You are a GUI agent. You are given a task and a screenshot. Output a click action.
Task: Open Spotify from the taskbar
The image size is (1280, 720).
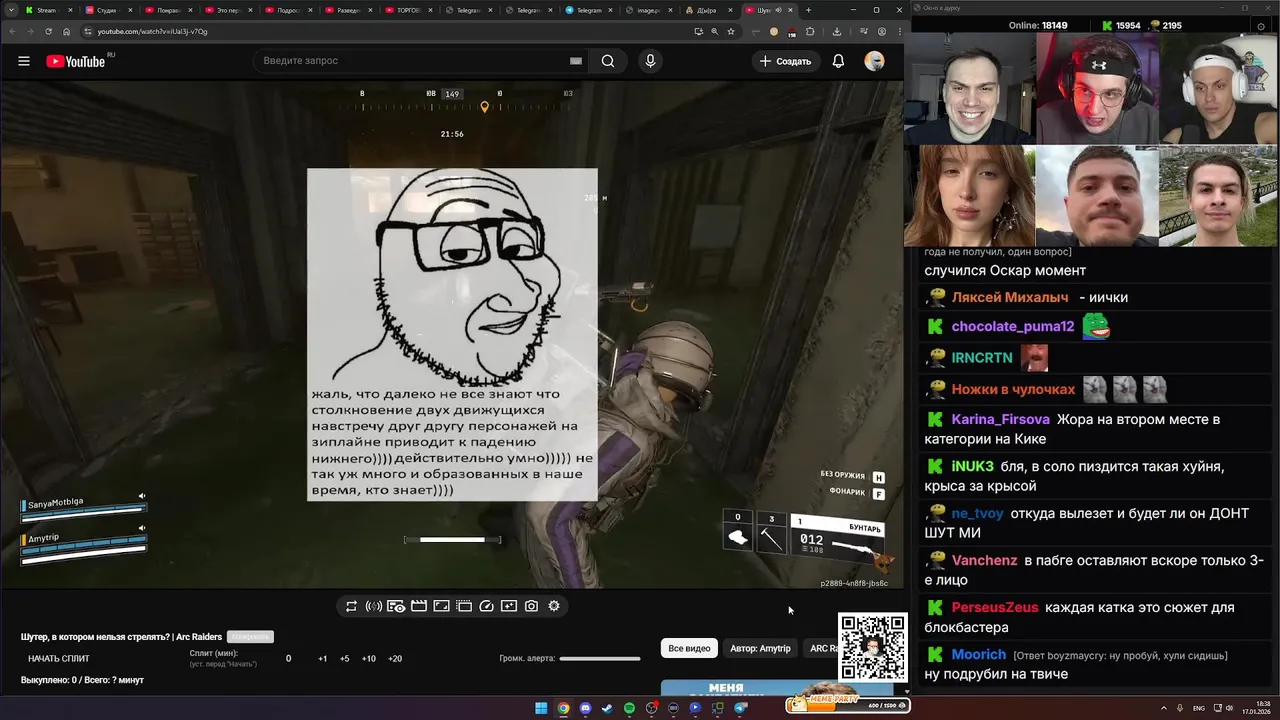click(629, 708)
